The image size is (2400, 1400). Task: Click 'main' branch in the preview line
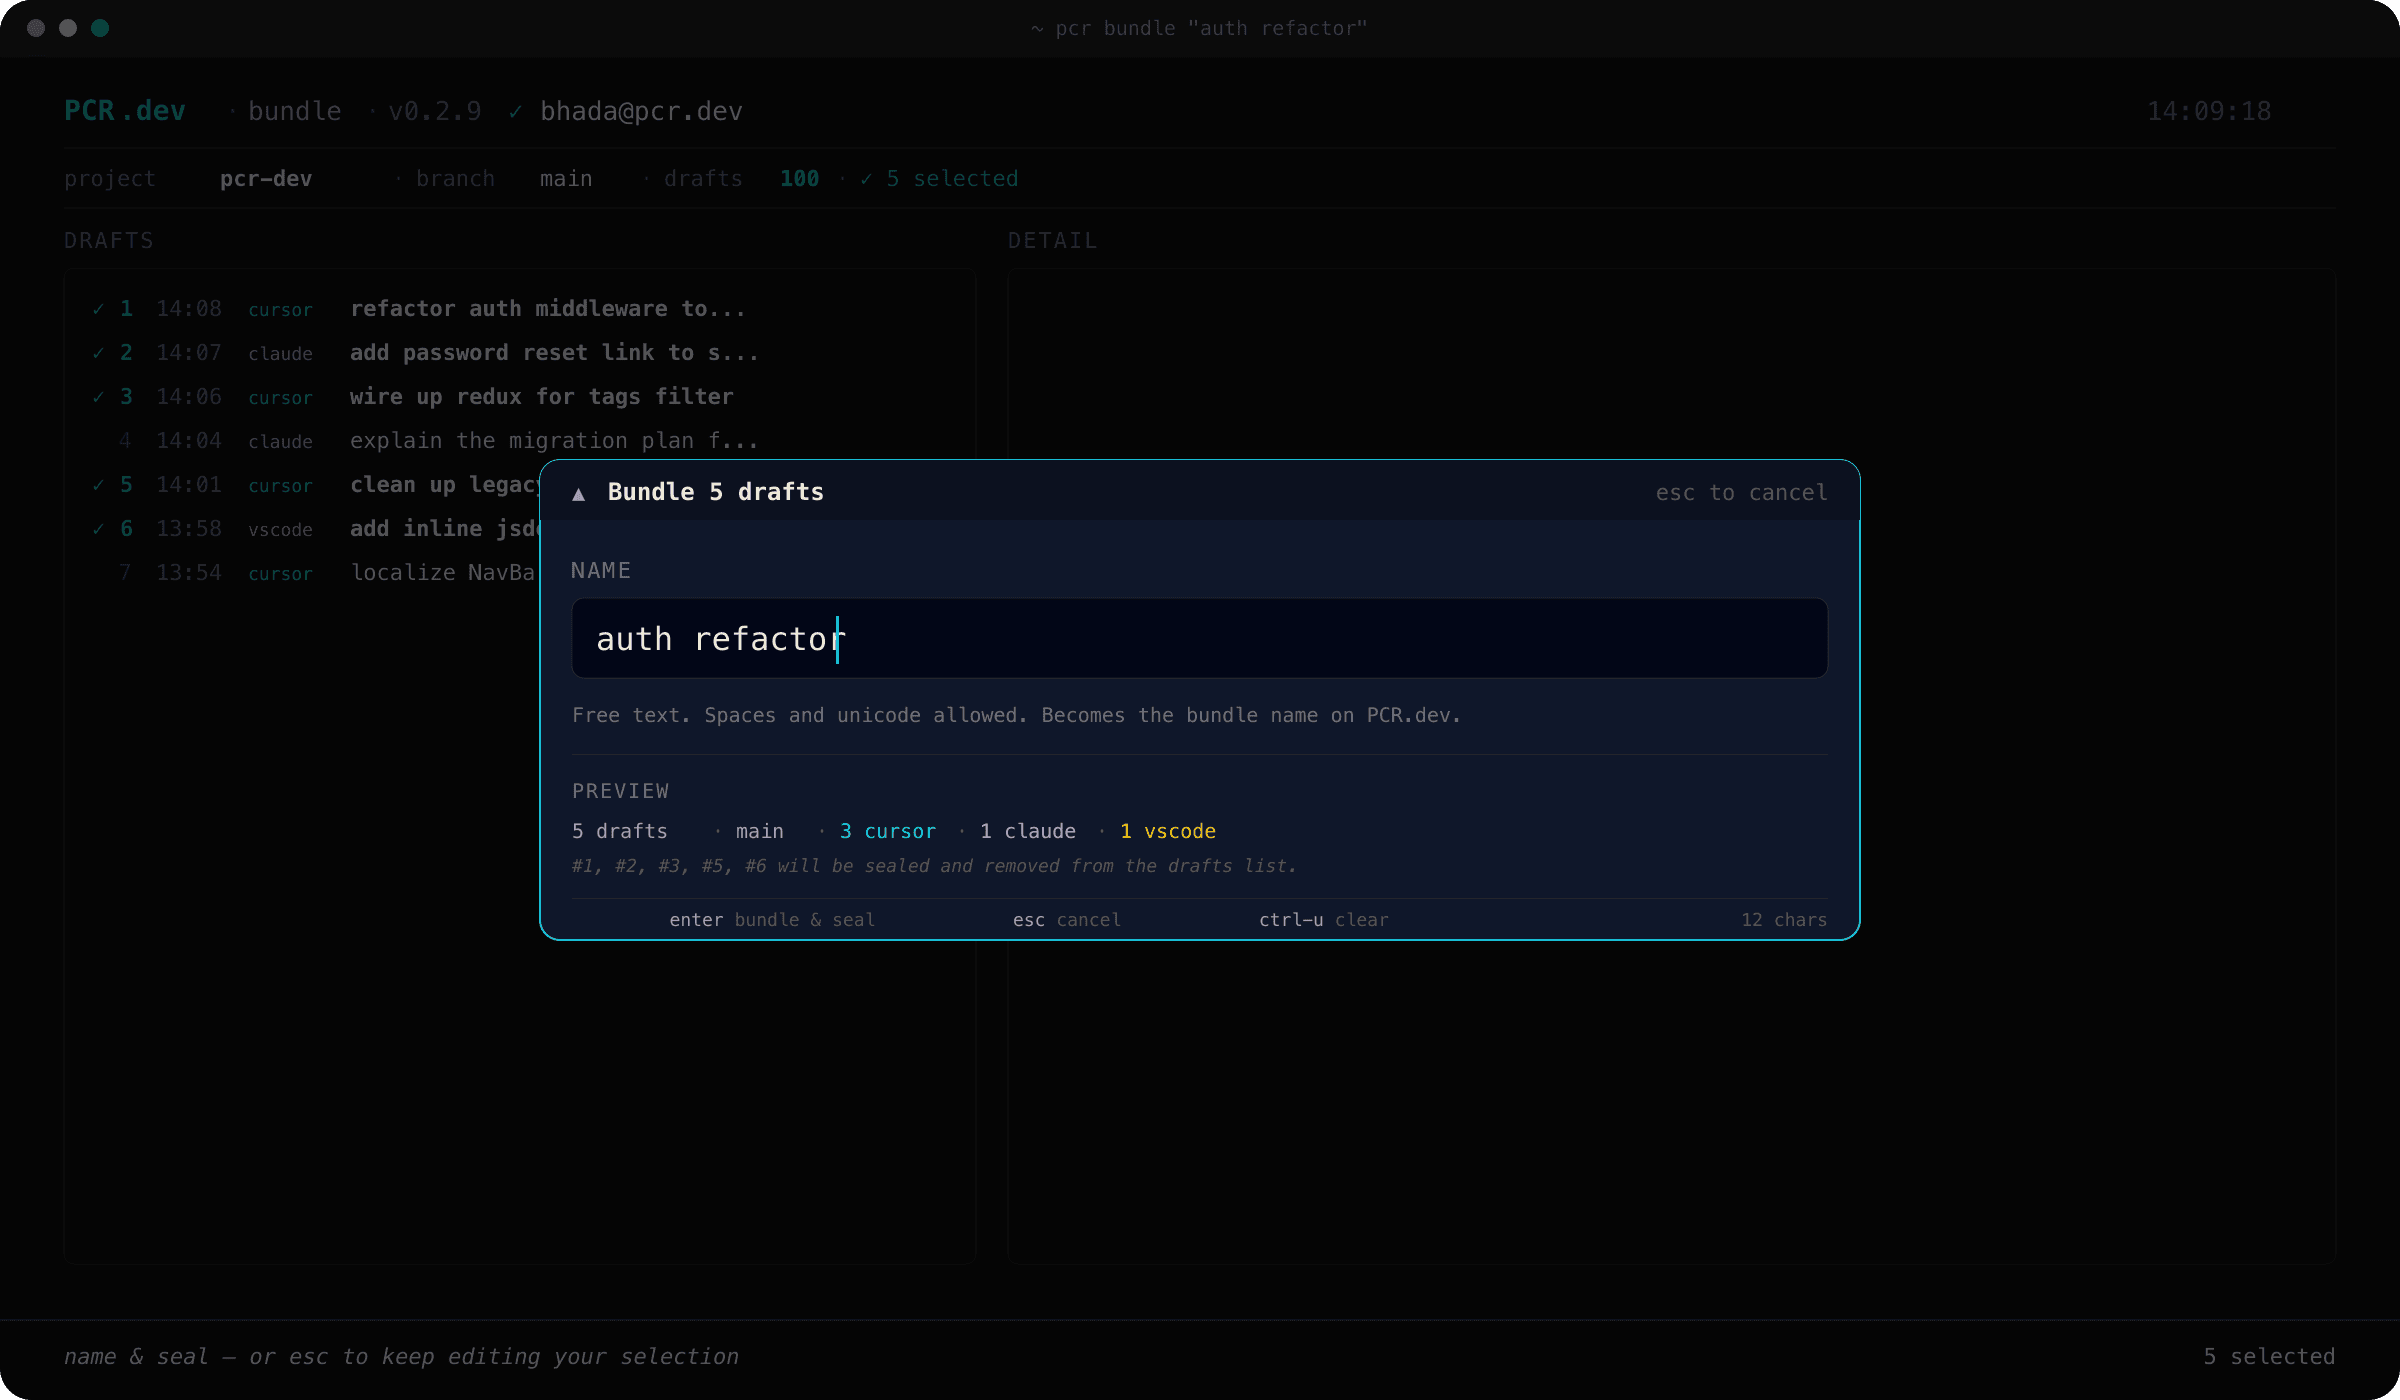click(x=760, y=831)
